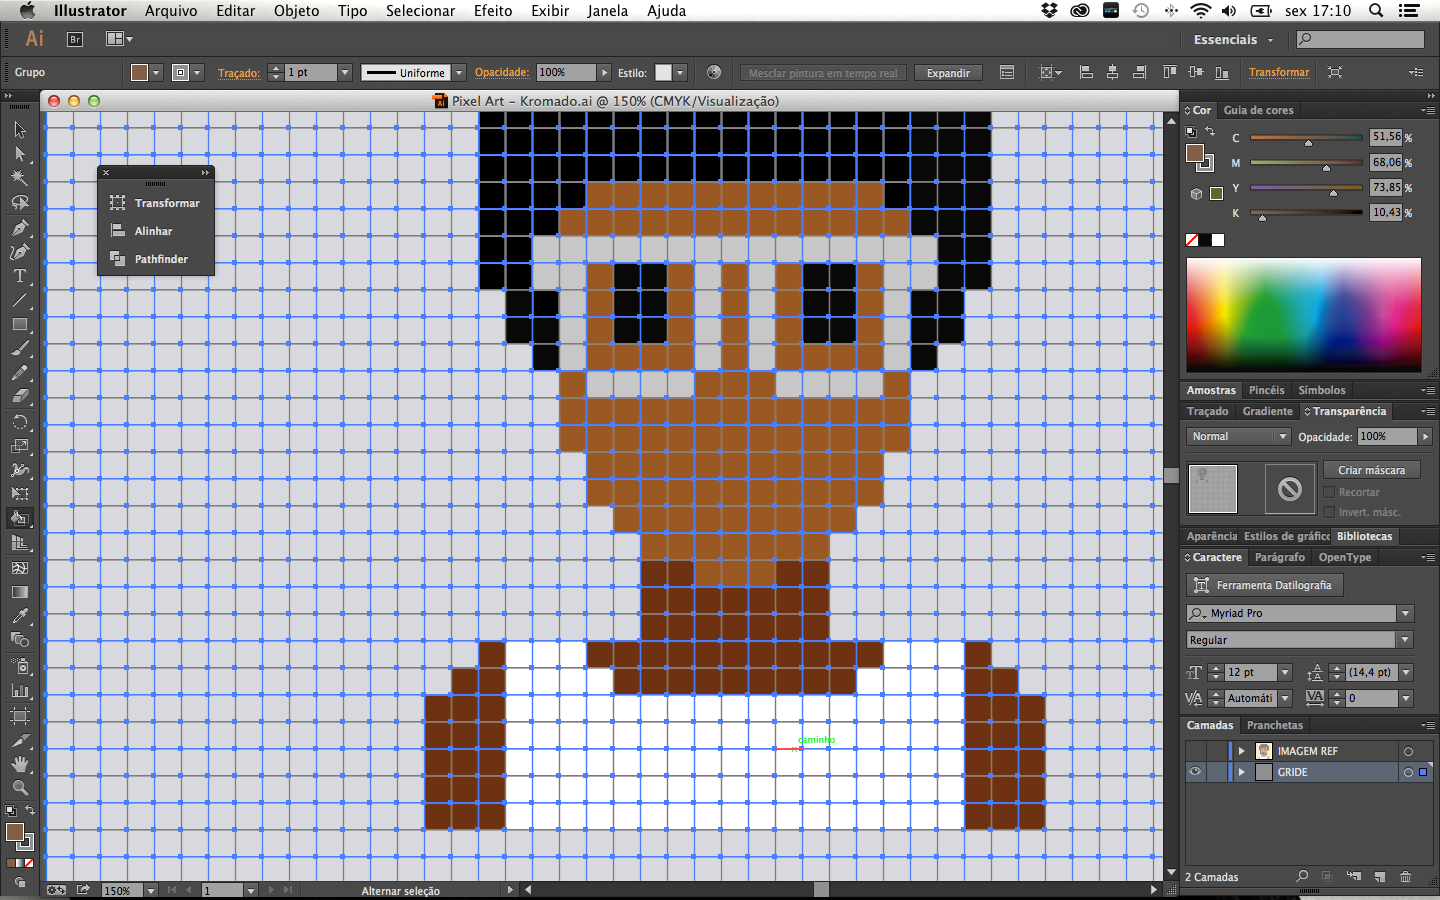Open Adobe Bridge with the Br button
This screenshot has width=1440, height=900.
tap(75, 39)
